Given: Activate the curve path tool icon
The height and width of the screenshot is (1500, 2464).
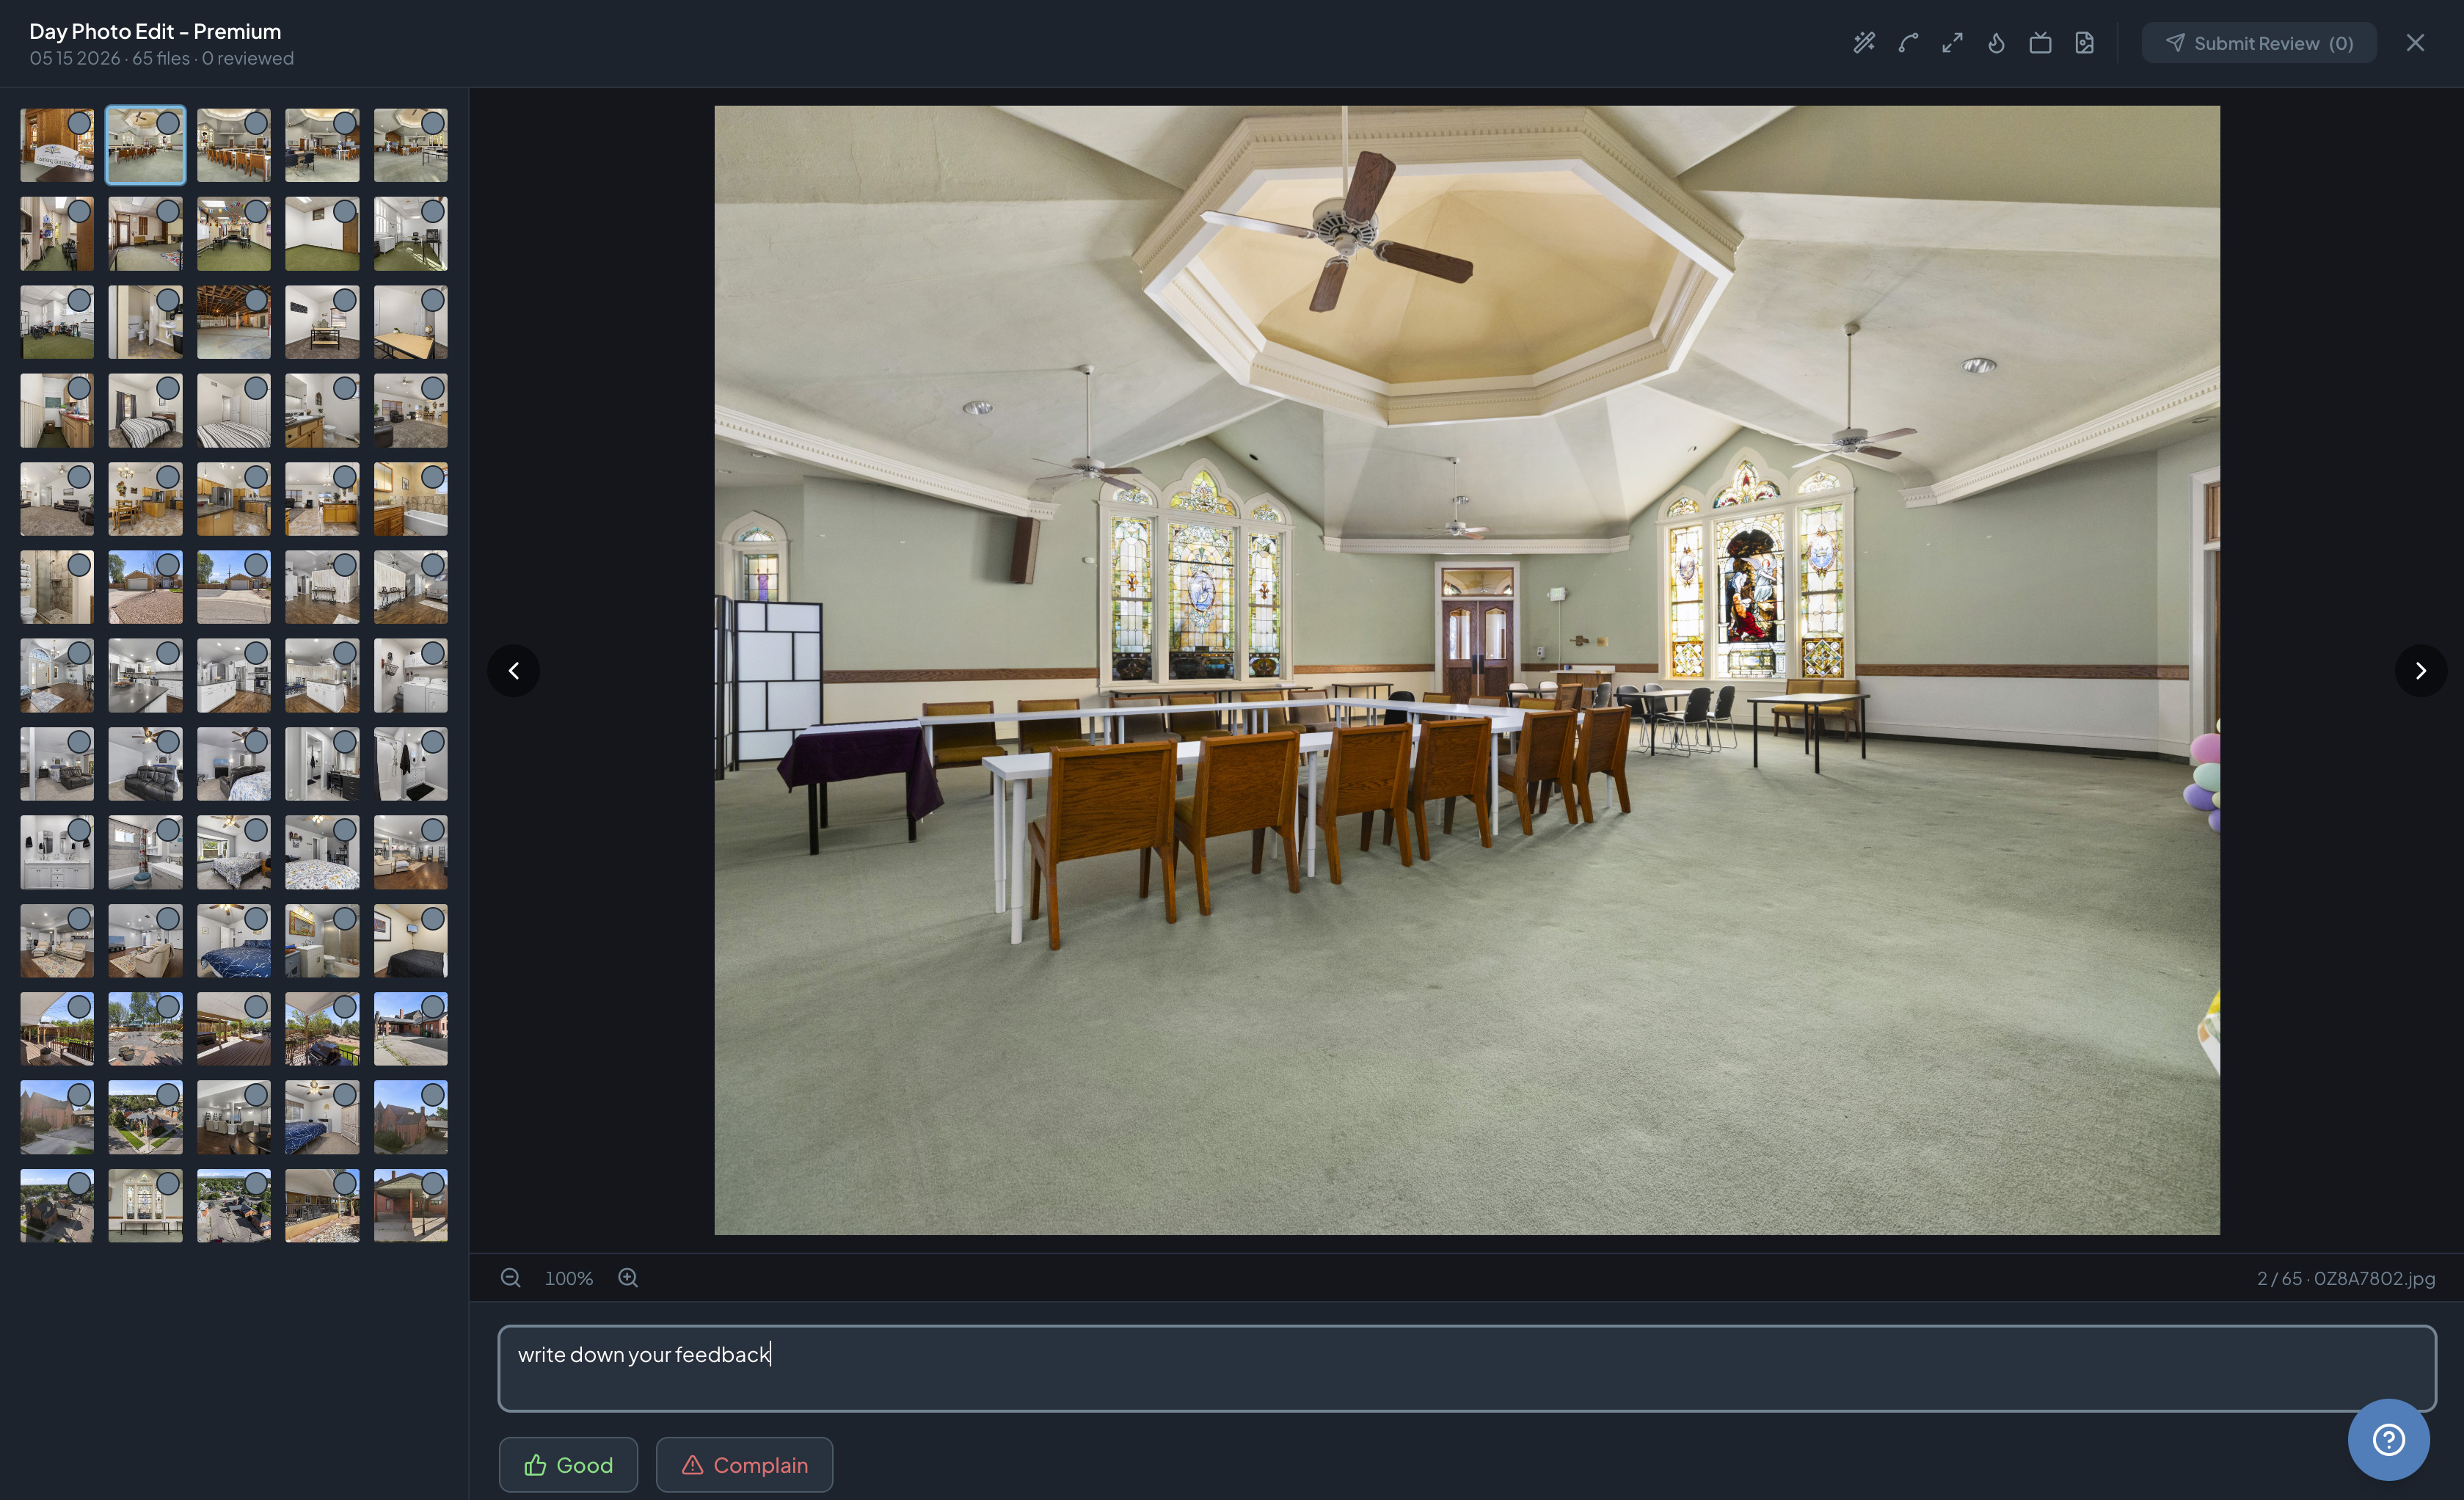Looking at the screenshot, I should (x=1908, y=43).
